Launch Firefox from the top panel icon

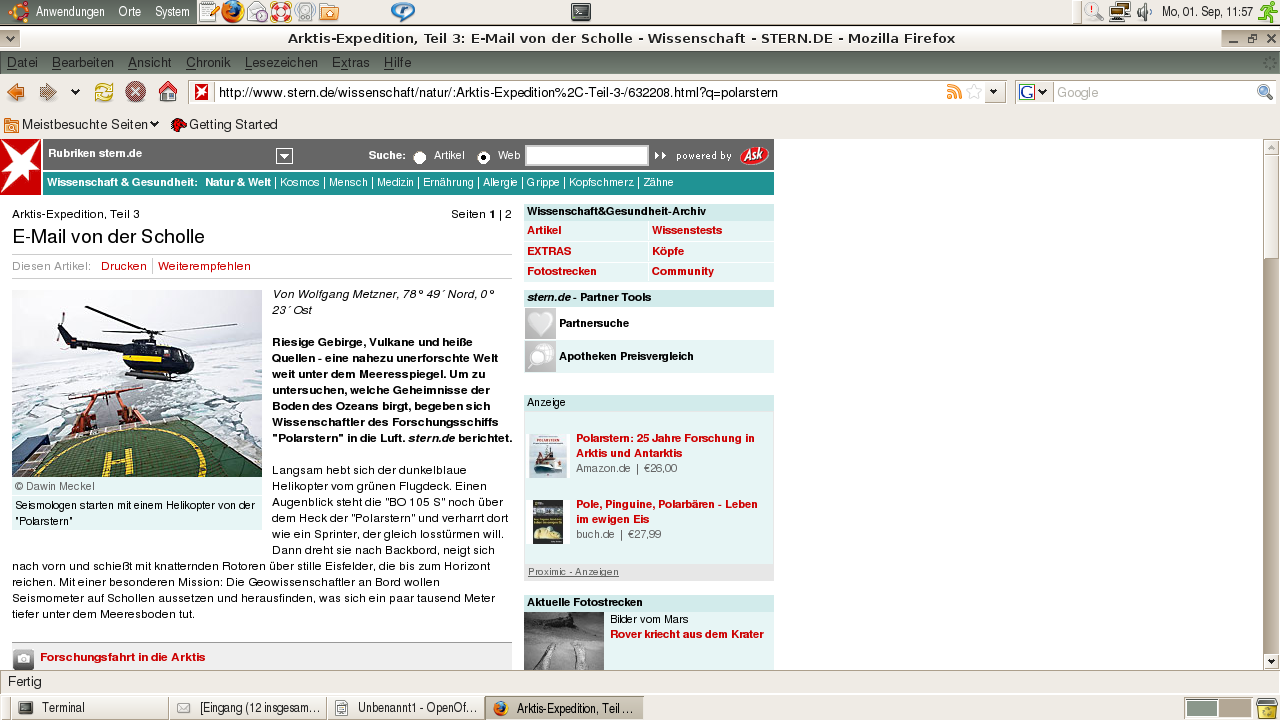(233, 12)
